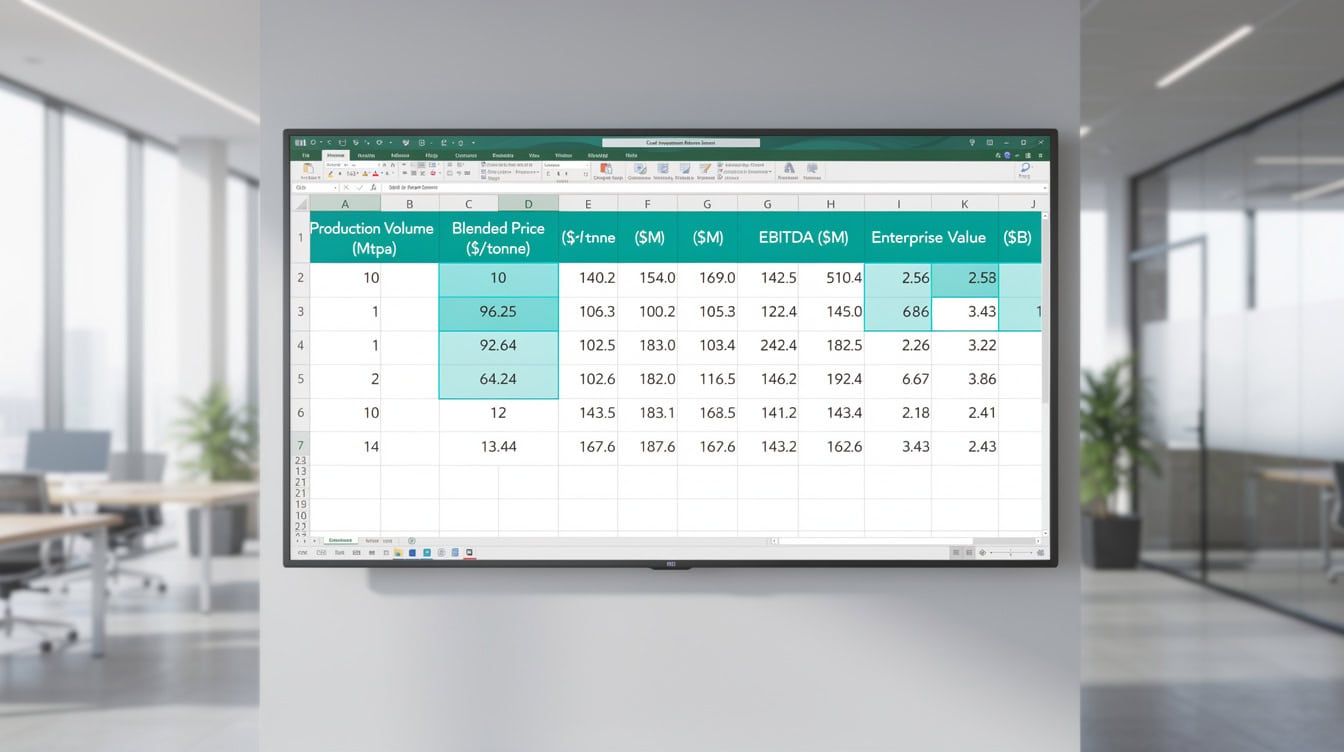Click the EBITDA ($M) header cell
Screen dimensions: 1344x752
800,238
